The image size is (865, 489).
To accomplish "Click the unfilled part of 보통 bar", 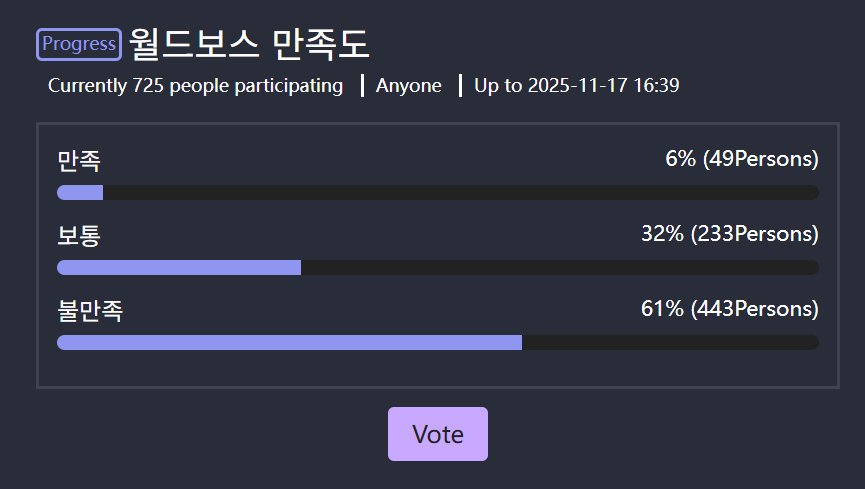I will (x=560, y=267).
